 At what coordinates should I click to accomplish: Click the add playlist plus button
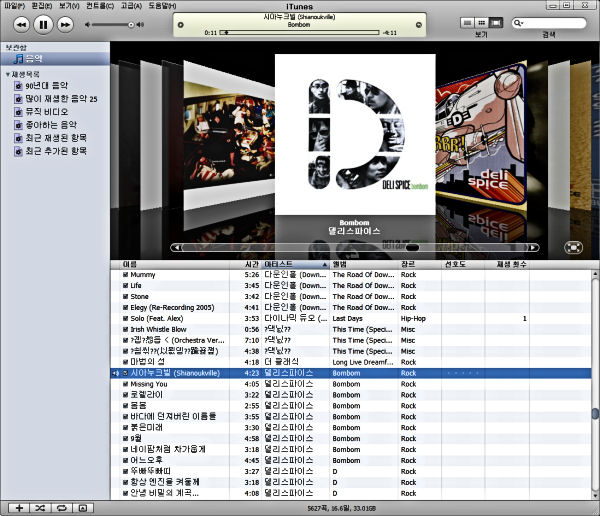19,508
